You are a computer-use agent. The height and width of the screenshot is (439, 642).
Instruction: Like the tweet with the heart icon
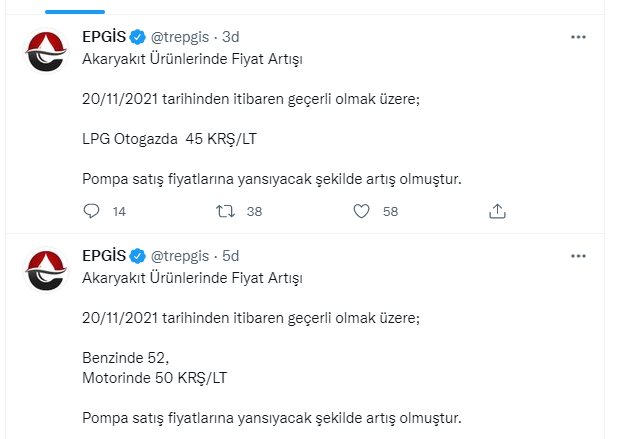point(362,212)
